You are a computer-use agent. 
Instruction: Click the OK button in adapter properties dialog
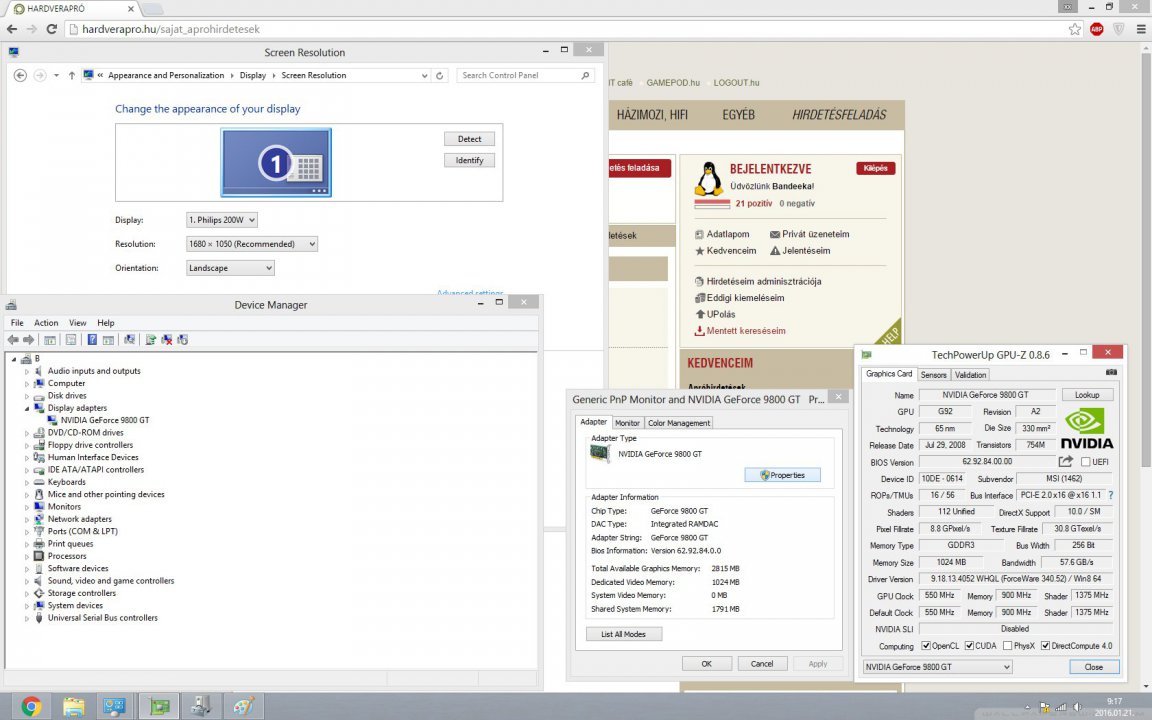(707, 663)
